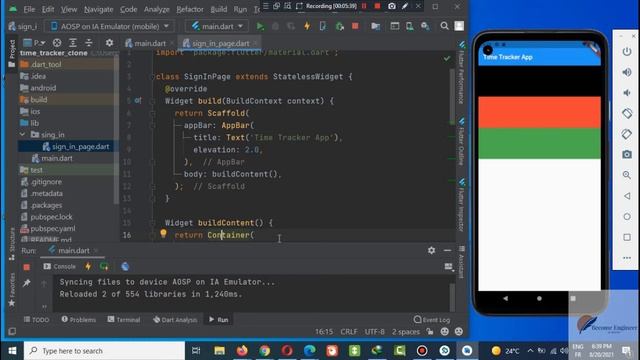Hot reload from the Run console toolbar
This screenshot has width=640, height=360.
point(88,267)
